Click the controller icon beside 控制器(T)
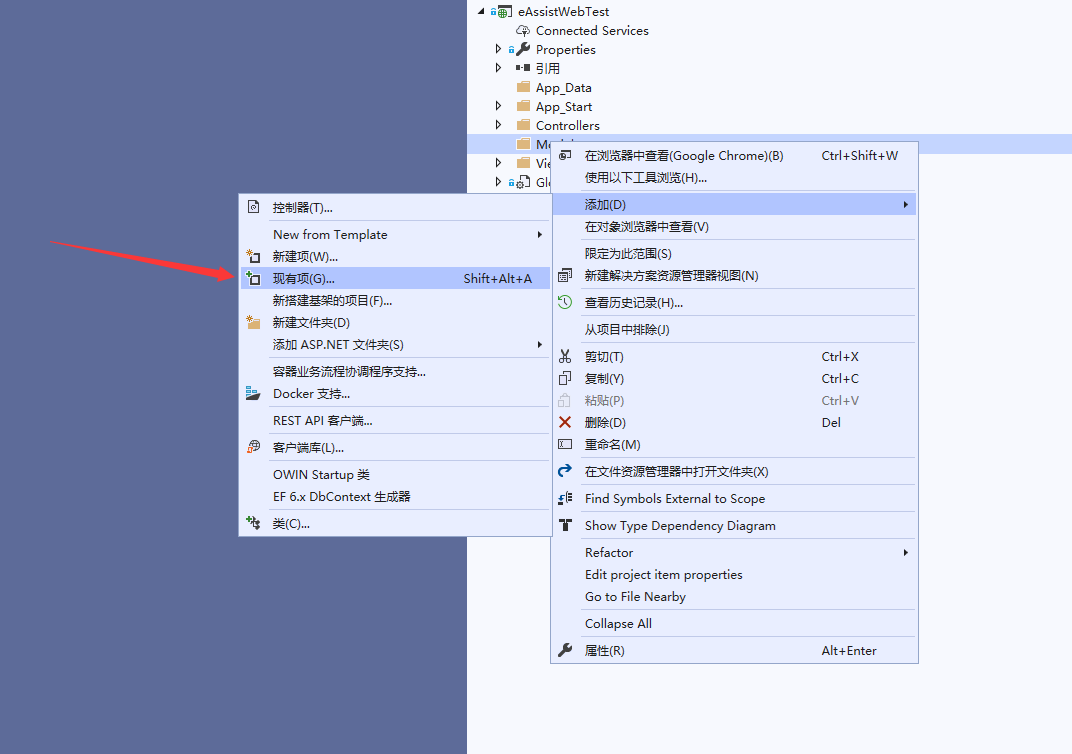 click(x=253, y=208)
